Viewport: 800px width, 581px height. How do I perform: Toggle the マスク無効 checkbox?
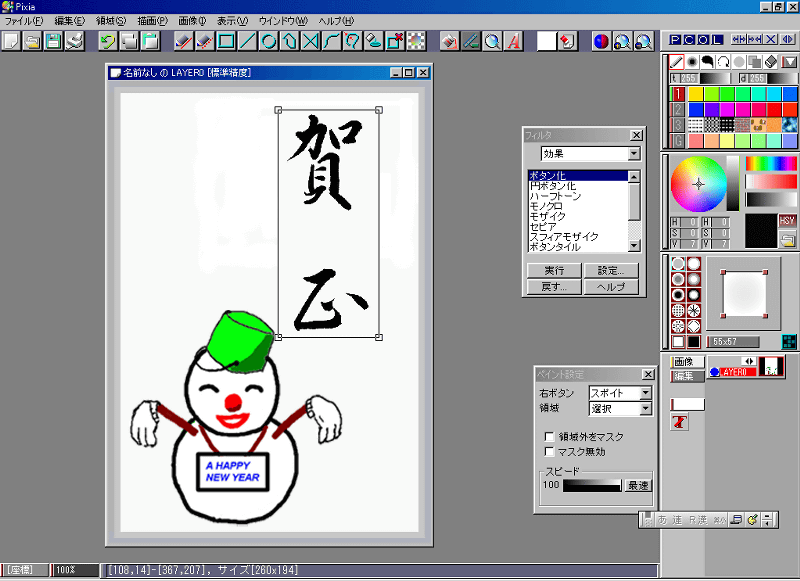coord(549,451)
